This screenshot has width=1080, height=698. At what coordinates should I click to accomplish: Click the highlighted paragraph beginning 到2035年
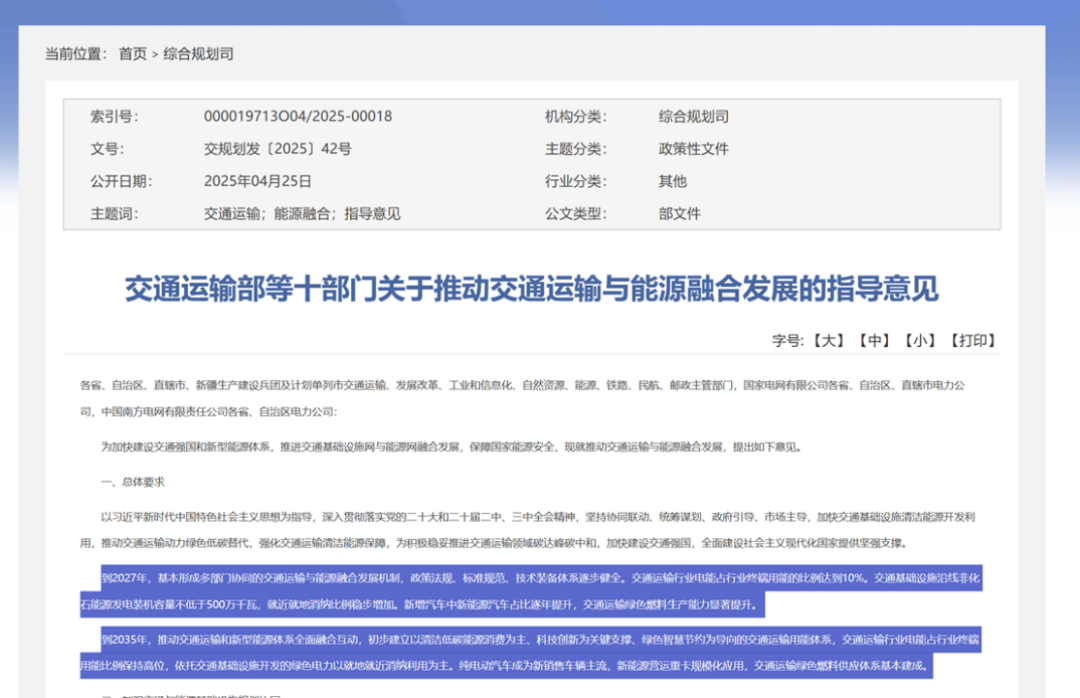click(531, 653)
